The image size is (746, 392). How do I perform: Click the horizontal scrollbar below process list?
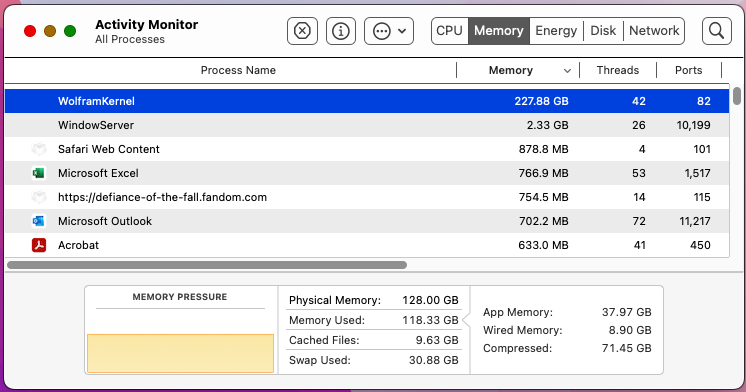pos(207,265)
